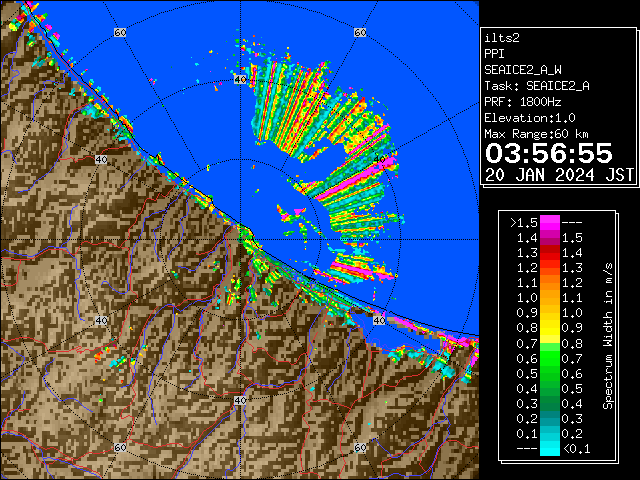Click the 60 km ring label in northwest sea area
This screenshot has width=640, height=480.
coord(120,32)
